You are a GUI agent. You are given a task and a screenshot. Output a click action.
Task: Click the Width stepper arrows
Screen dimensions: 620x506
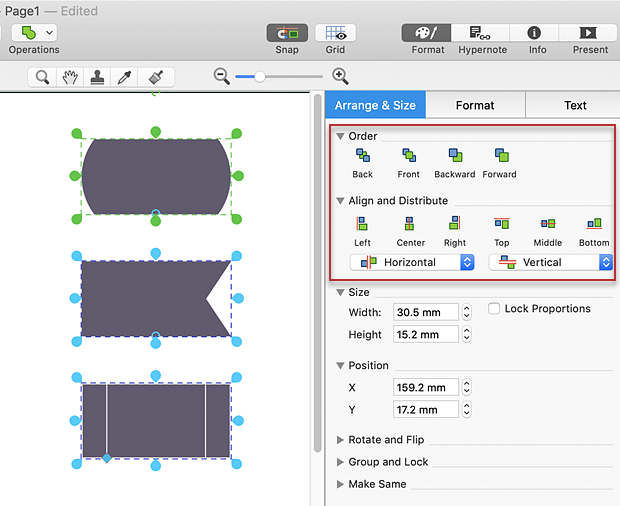(467, 312)
